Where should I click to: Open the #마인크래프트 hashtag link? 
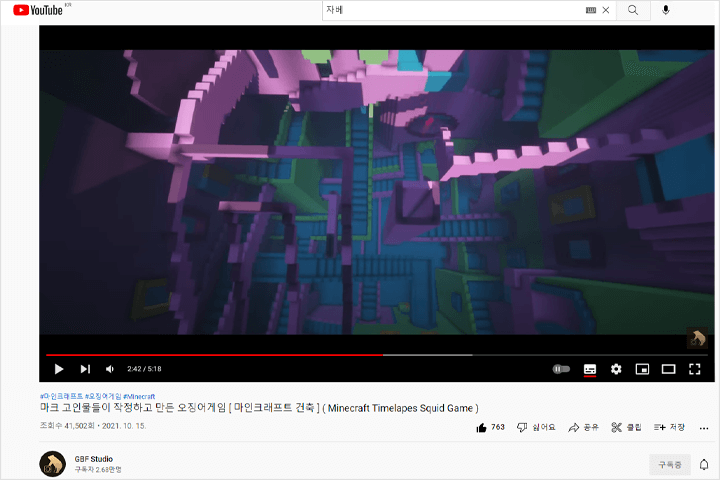[62, 396]
